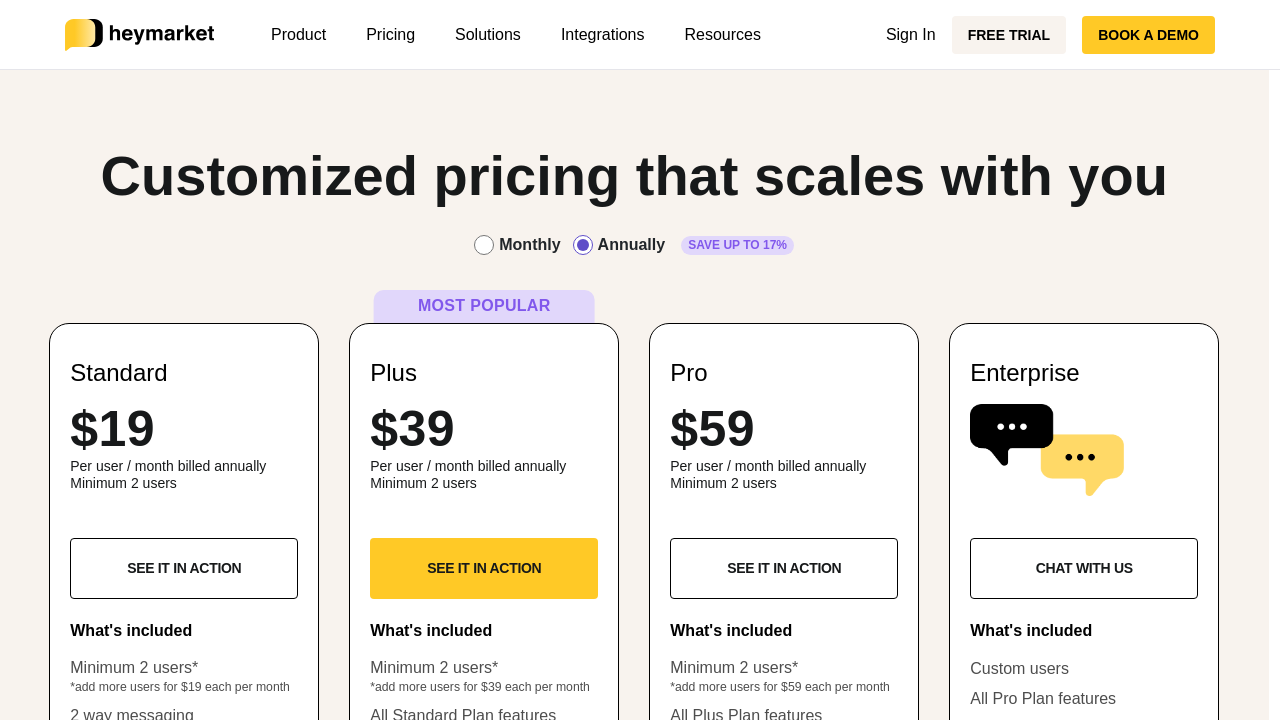Select the Annually billing radio button

[583, 245]
